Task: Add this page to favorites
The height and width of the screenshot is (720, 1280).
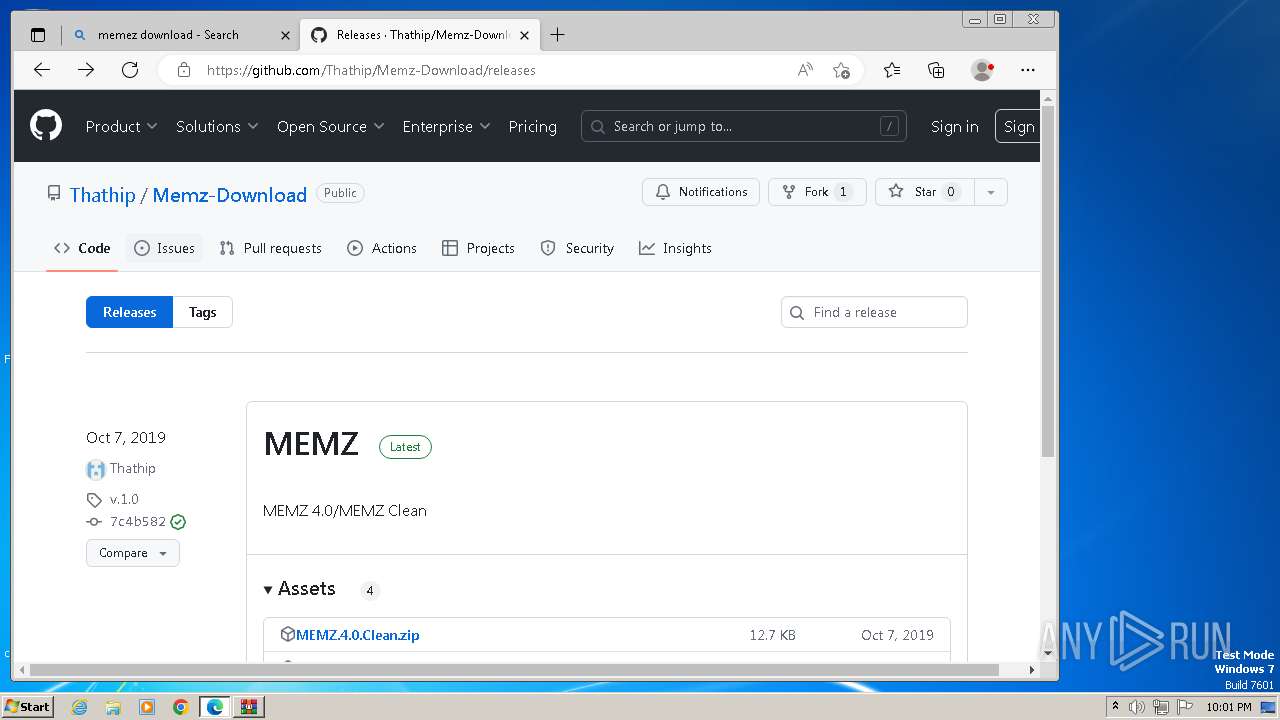Action: [x=842, y=70]
